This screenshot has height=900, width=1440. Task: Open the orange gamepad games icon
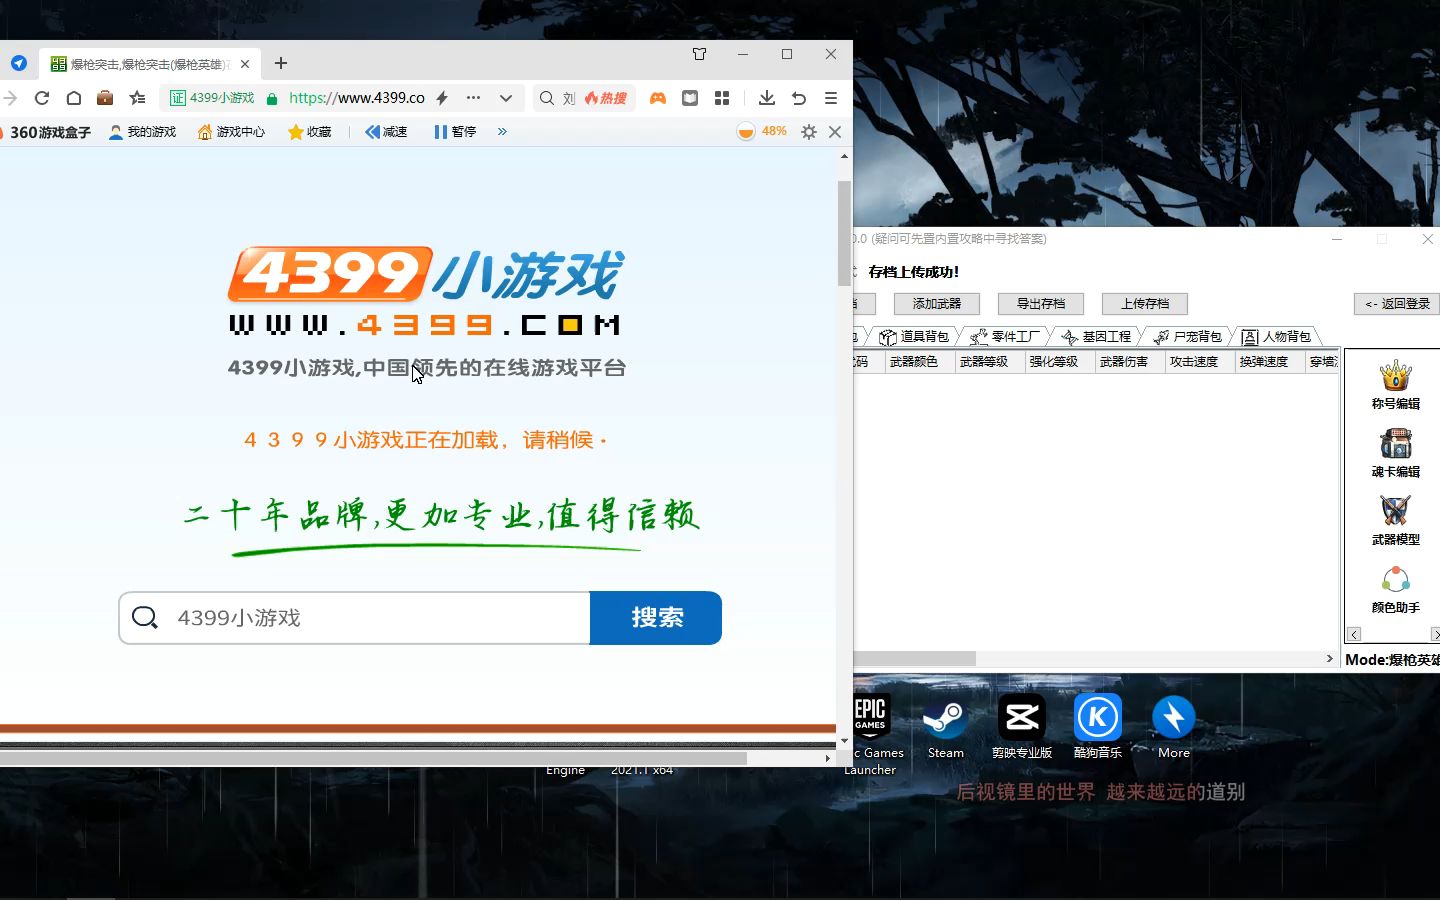coord(658,98)
